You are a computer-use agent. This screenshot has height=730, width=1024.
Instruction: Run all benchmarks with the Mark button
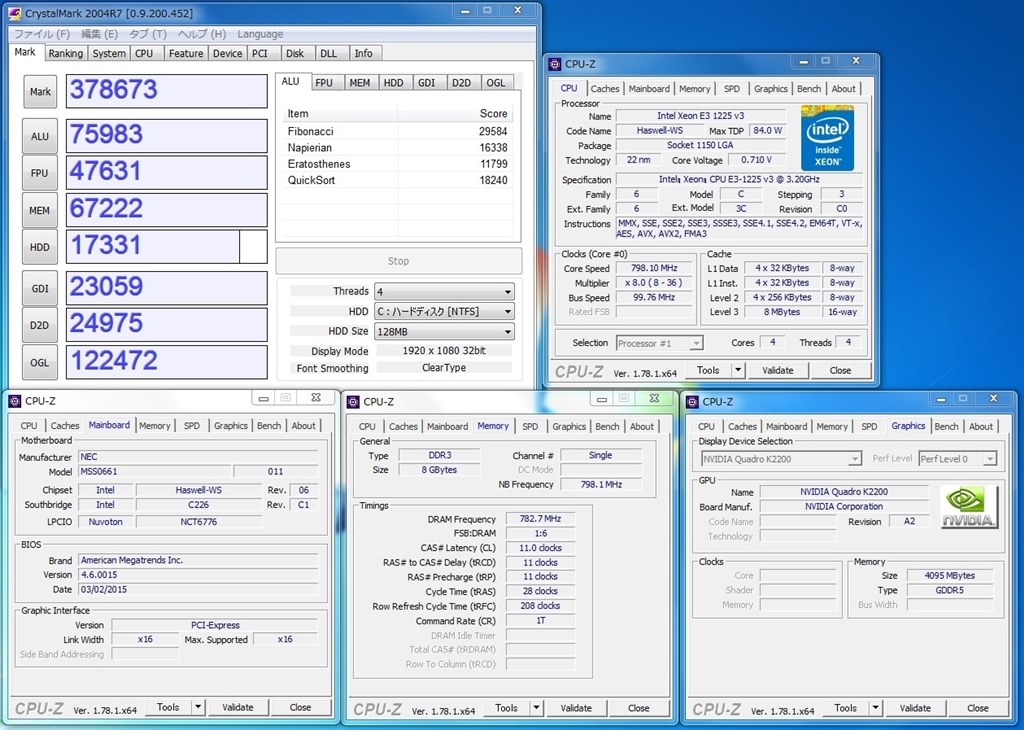coord(40,91)
